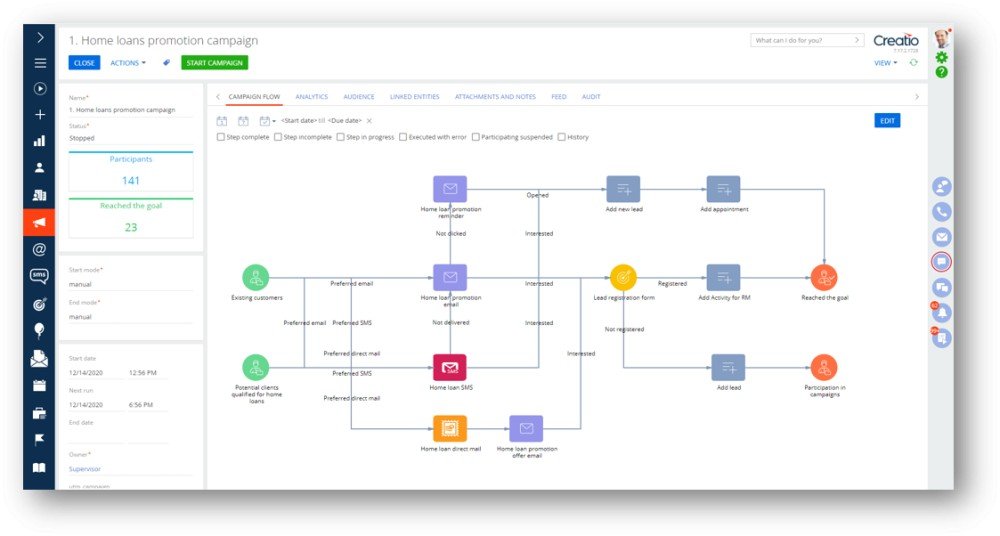1000x536 pixels.
Task: Open the system designer gear icon
Action: pyautogui.click(x=941, y=57)
